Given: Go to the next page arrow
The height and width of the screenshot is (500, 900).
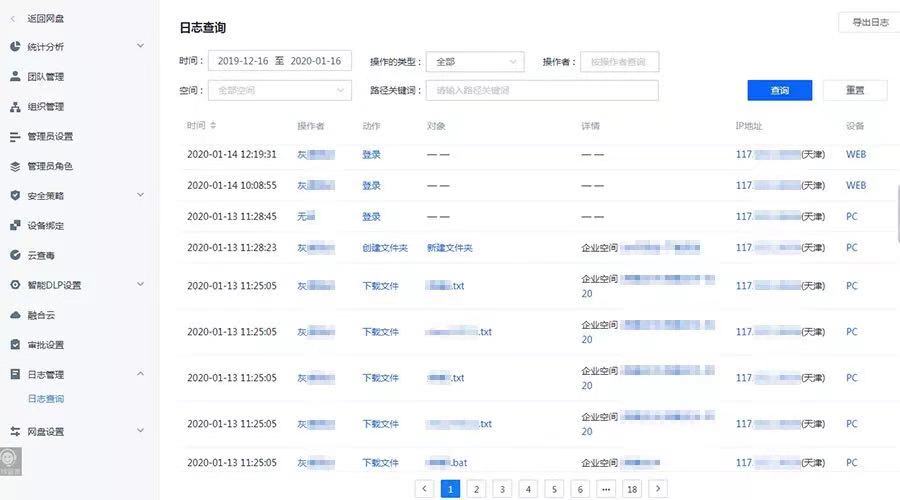Looking at the screenshot, I should 658,489.
